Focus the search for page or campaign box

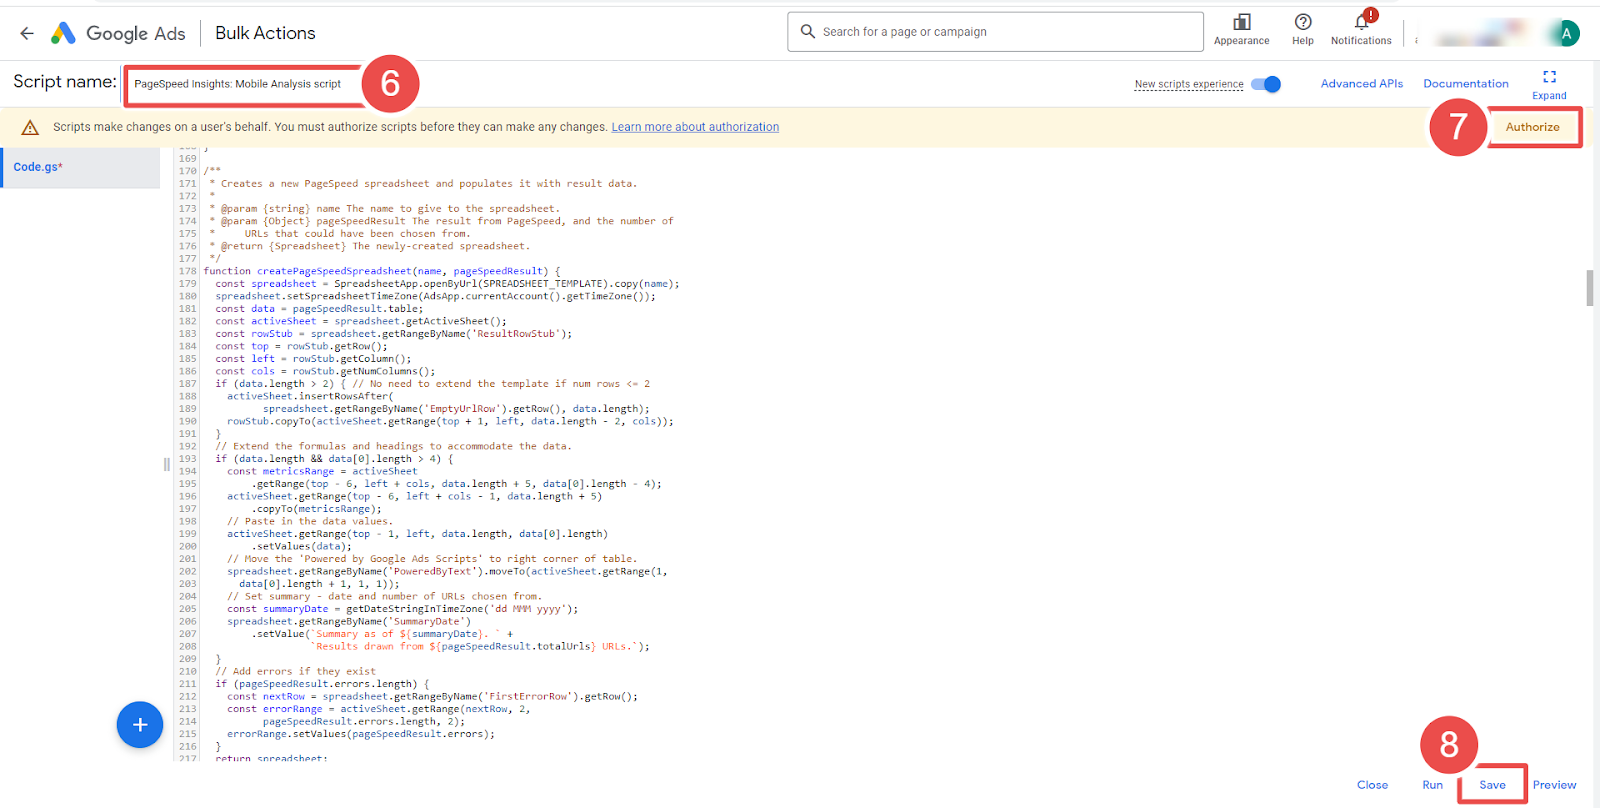point(995,32)
